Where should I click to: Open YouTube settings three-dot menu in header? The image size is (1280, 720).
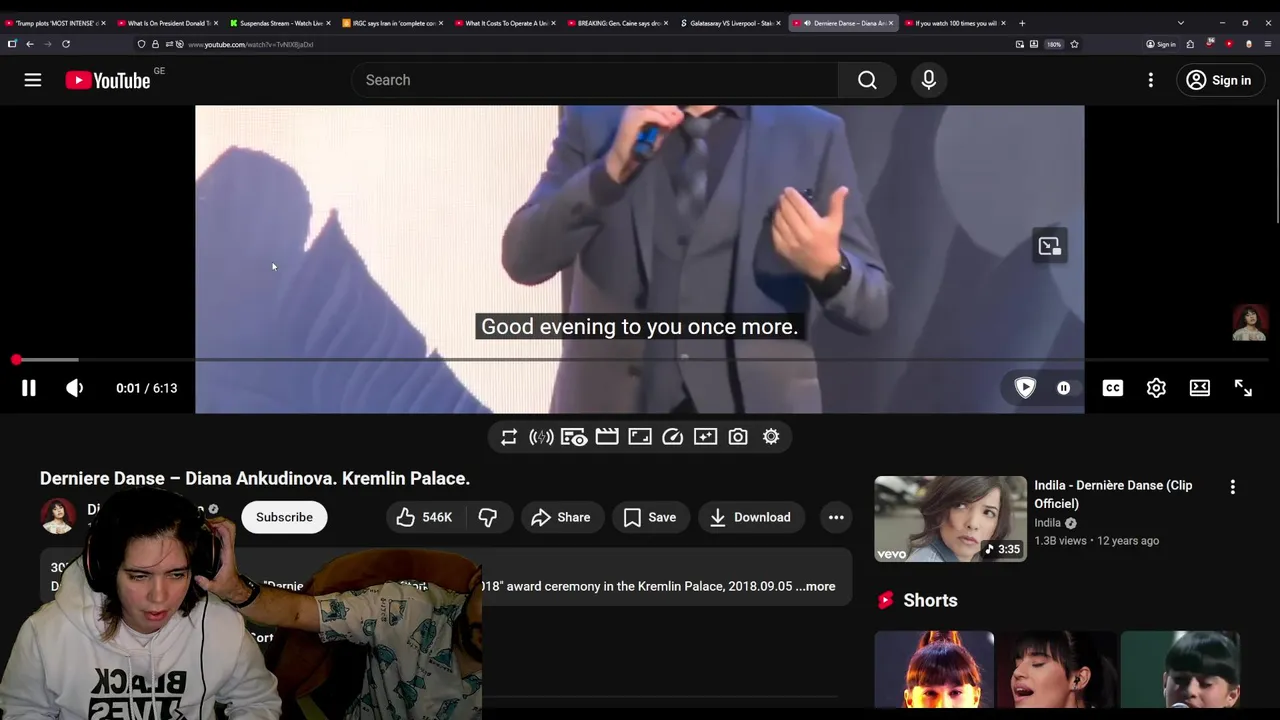click(x=1151, y=80)
